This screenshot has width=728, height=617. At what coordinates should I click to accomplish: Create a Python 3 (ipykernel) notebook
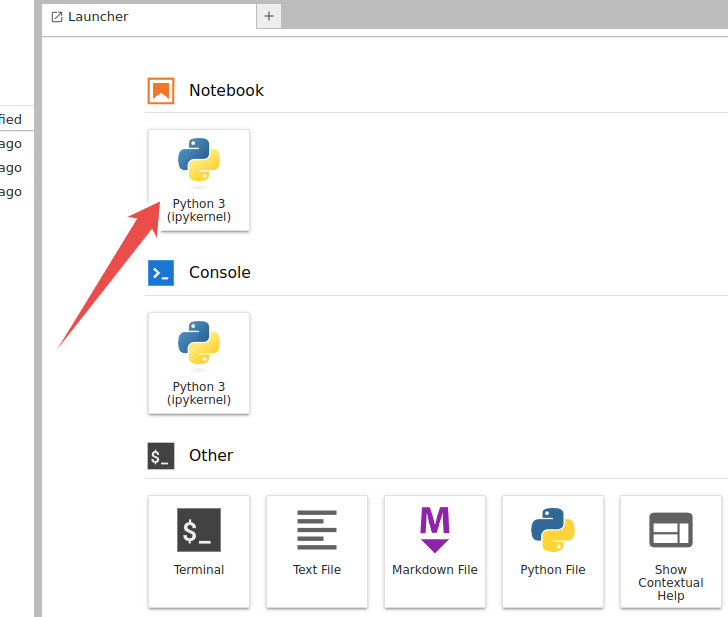198,180
